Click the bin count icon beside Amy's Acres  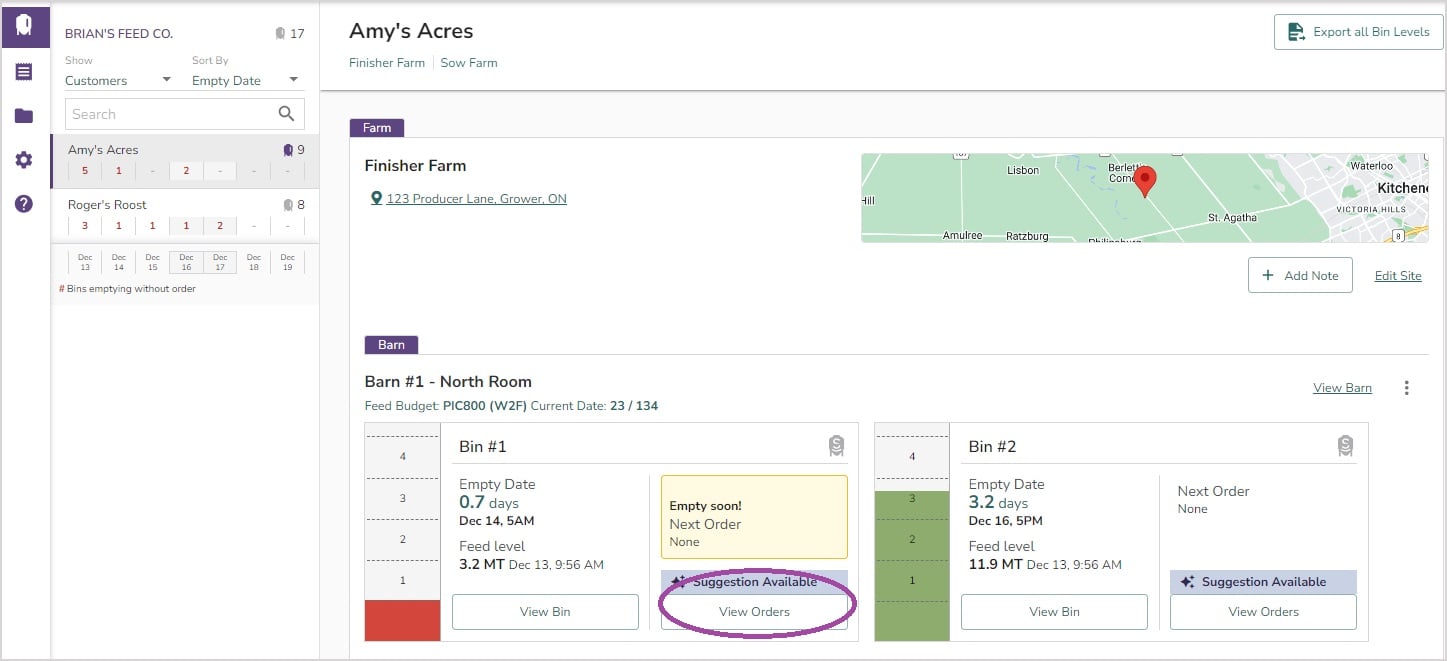(288, 149)
